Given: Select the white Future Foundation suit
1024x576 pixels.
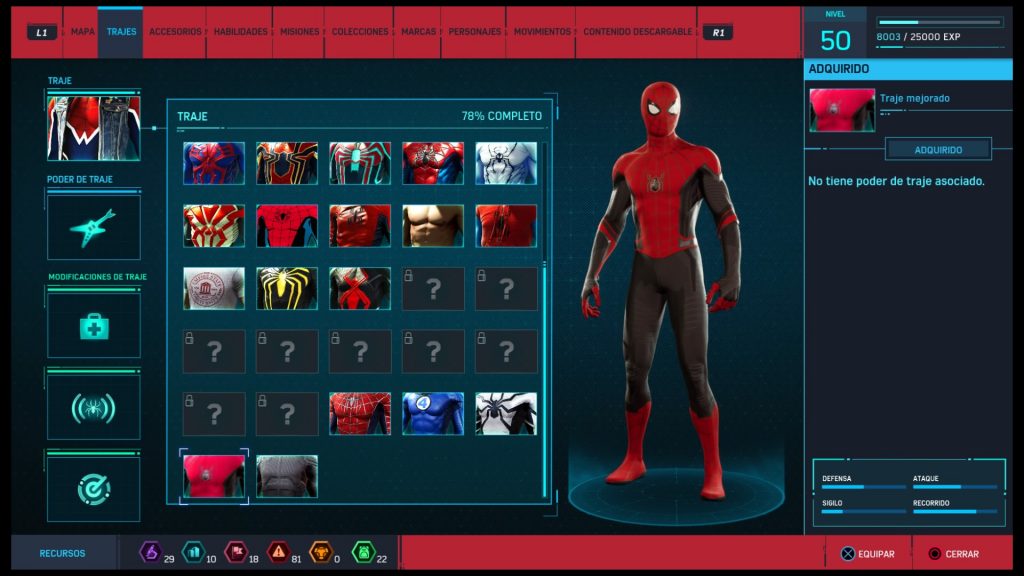Looking at the screenshot, I should (506, 414).
